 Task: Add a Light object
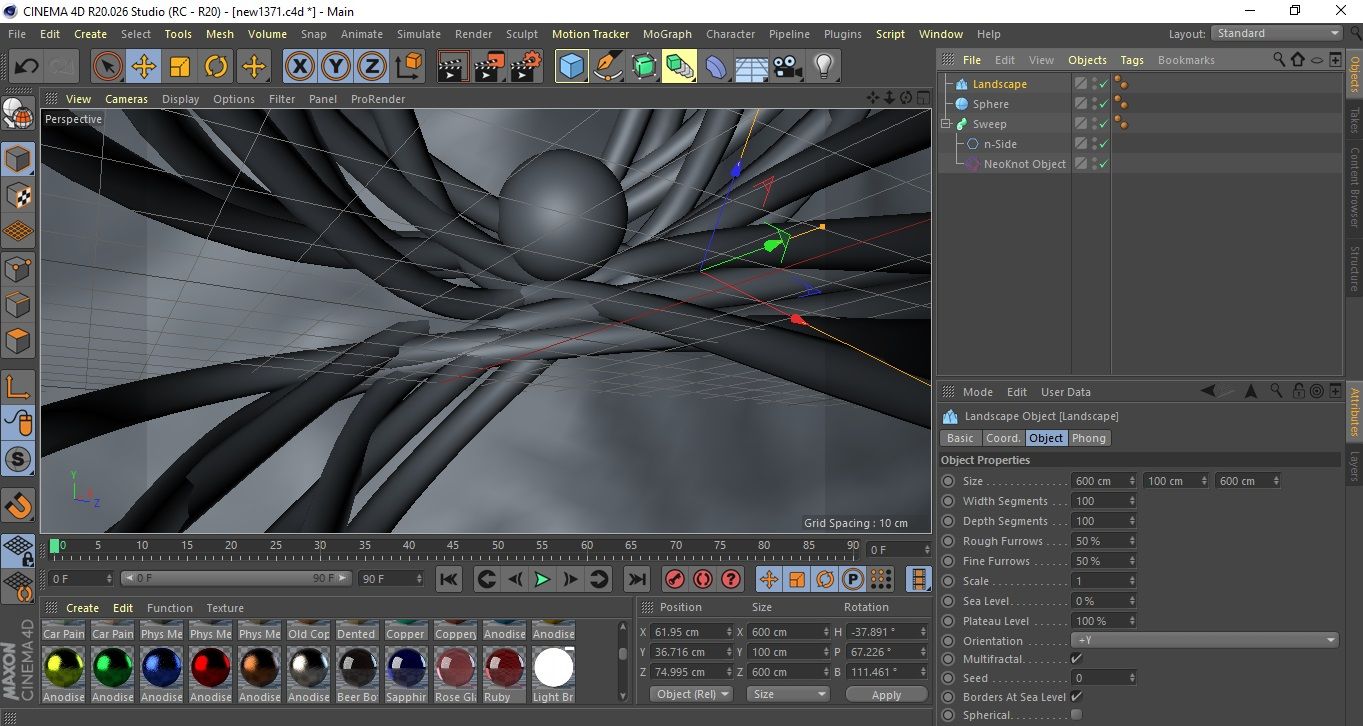[x=824, y=67]
